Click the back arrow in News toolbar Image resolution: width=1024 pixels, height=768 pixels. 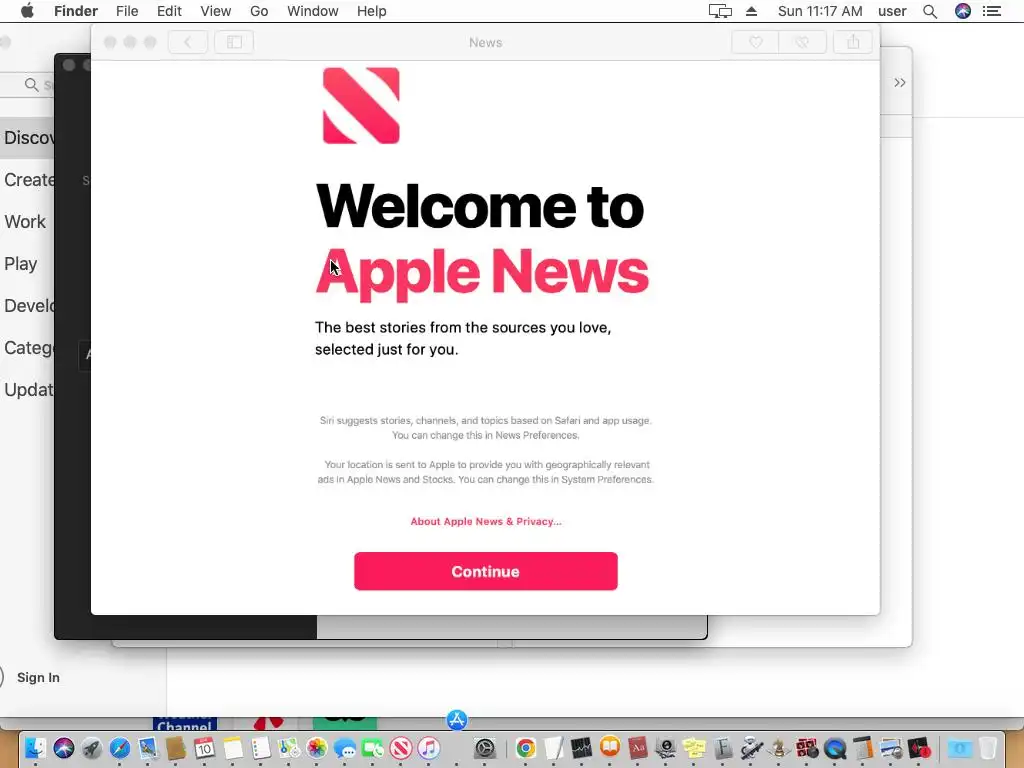click(188, 42)
